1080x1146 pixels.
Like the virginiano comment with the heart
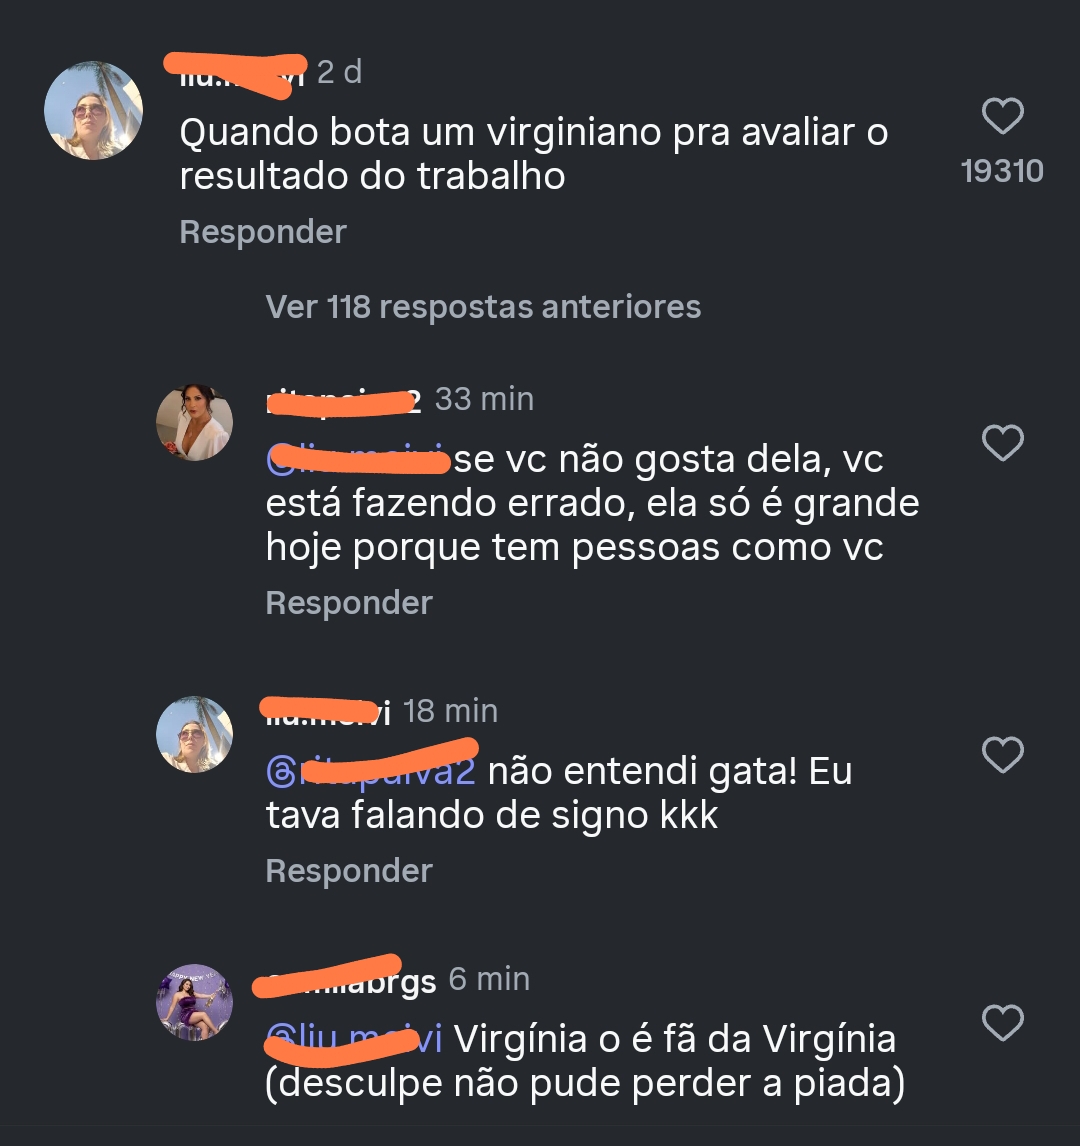click(1002, 115)
